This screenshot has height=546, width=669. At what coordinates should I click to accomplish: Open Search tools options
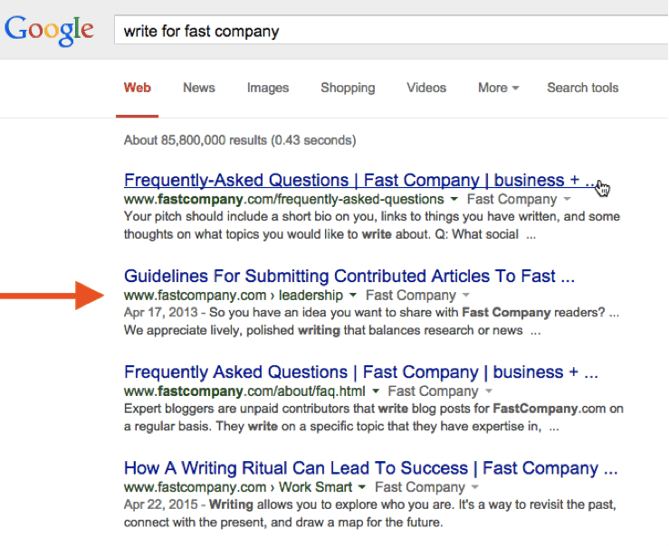coord(583,88)
